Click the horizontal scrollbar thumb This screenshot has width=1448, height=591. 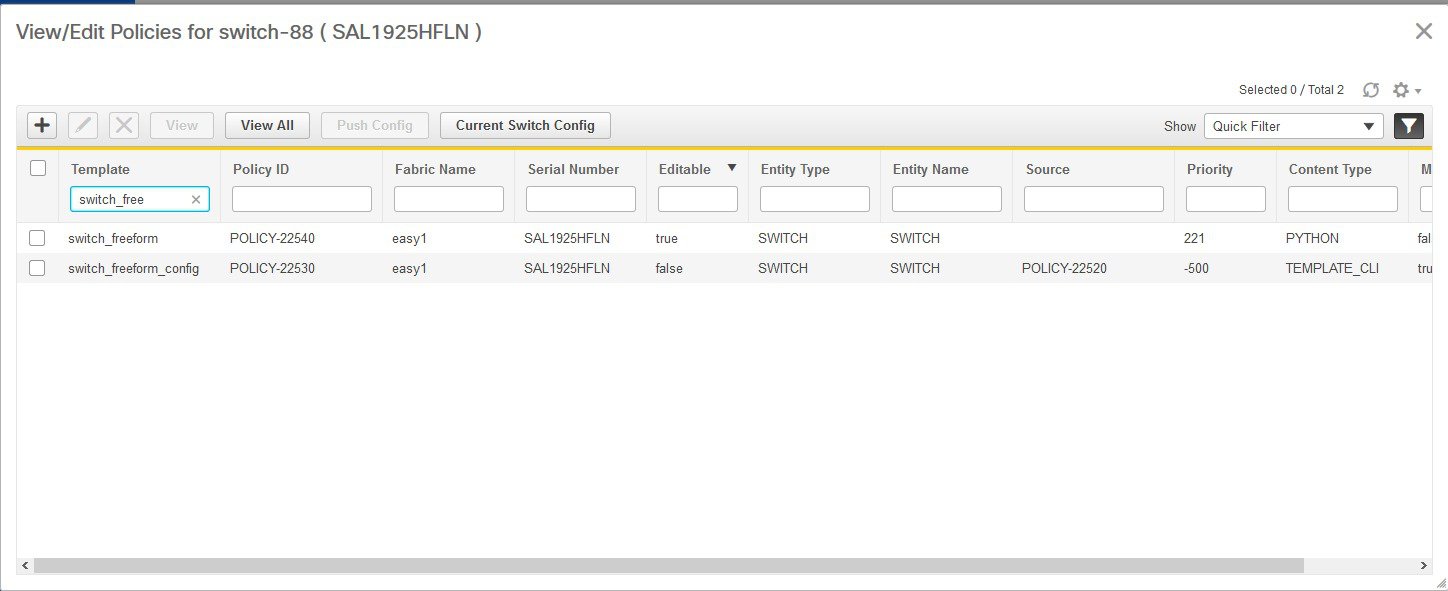pyautogui.click(x=669, y=566)
